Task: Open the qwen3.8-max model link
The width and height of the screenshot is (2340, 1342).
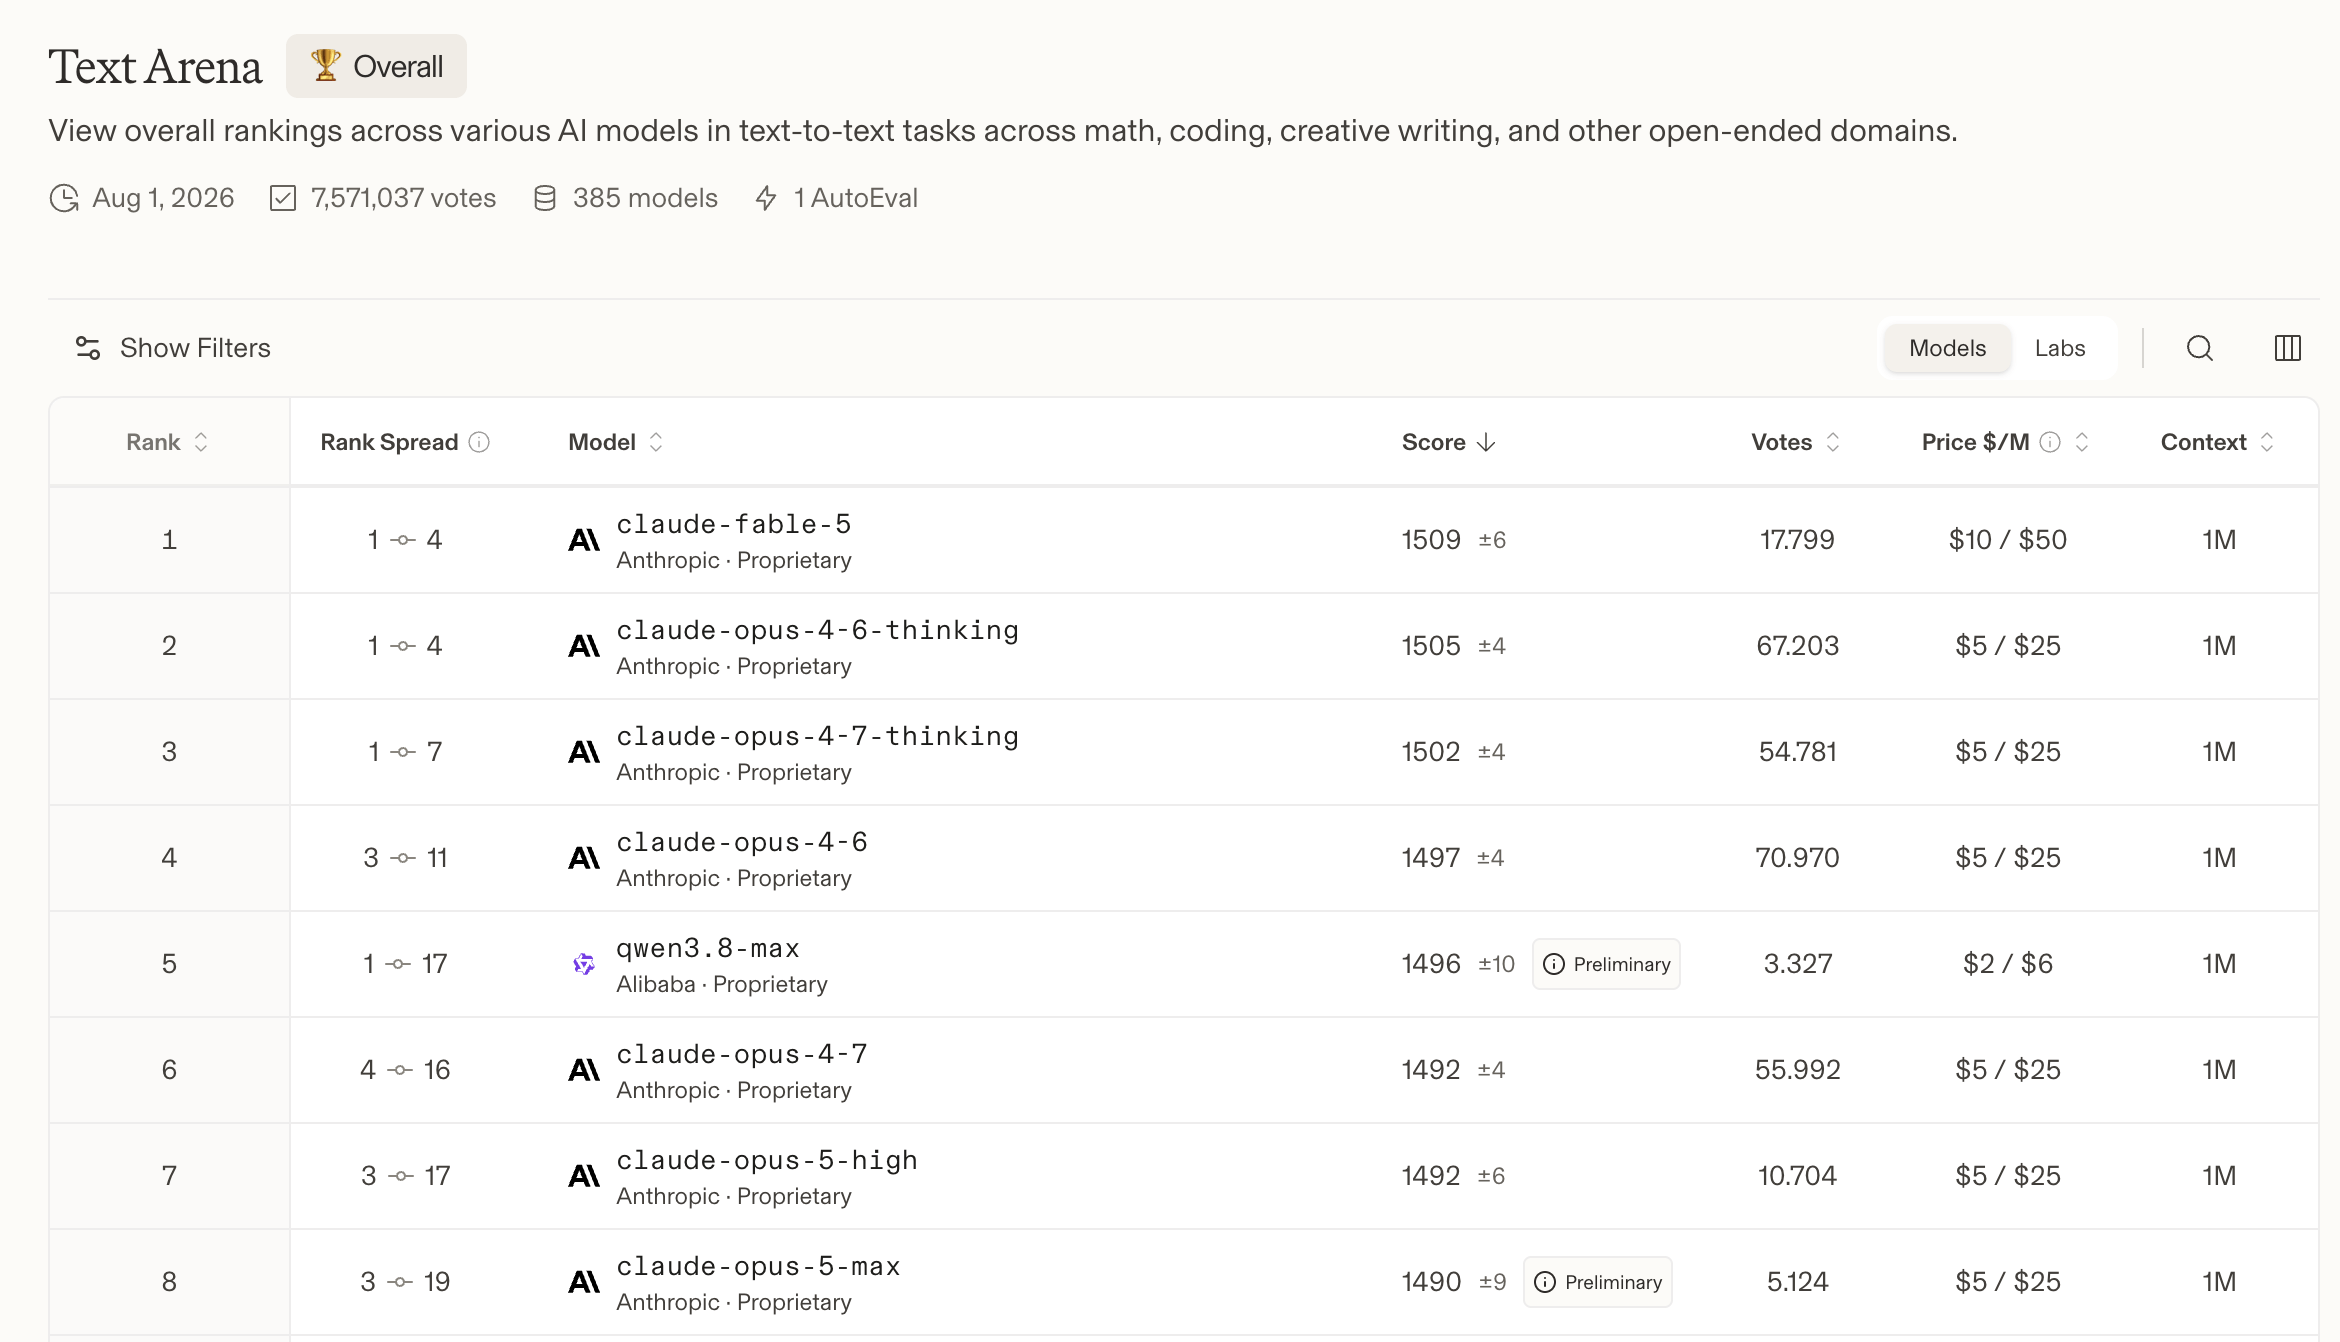Action: click(708, 948)
